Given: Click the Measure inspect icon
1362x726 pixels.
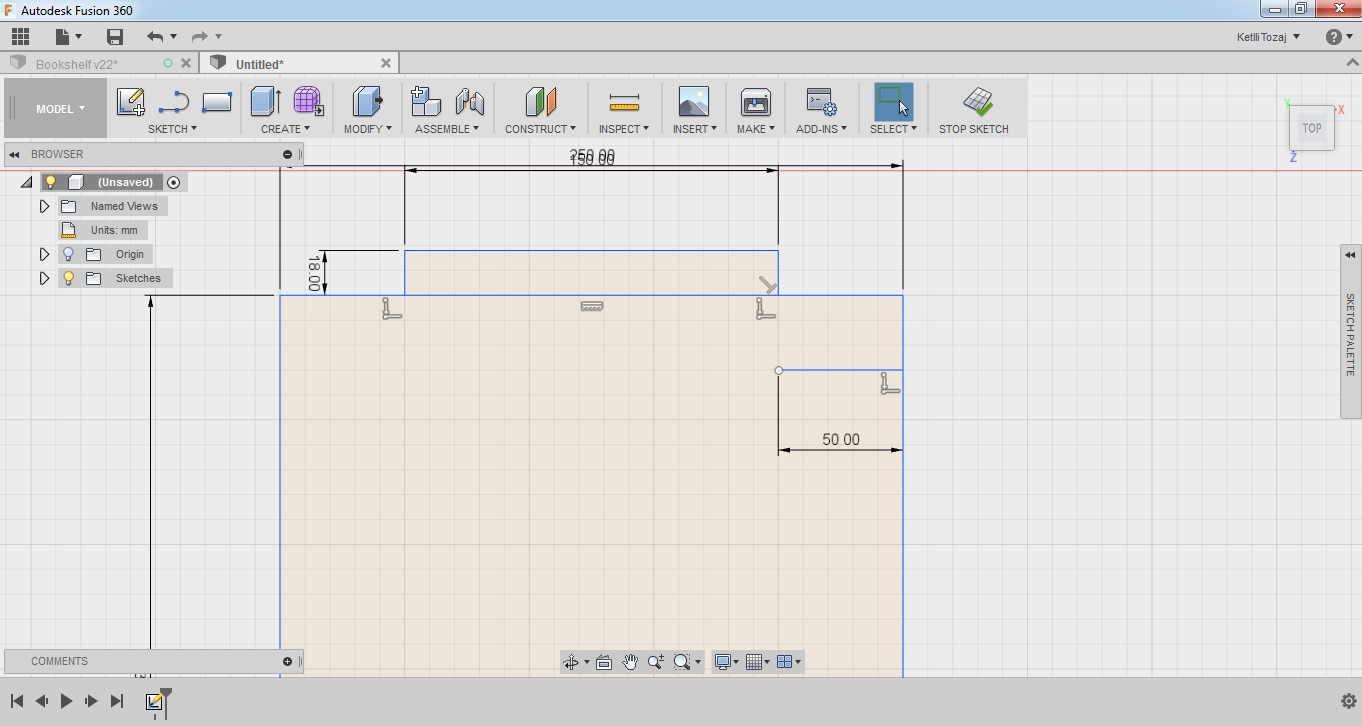Looking at the screenshot, I should pos(624,101).
